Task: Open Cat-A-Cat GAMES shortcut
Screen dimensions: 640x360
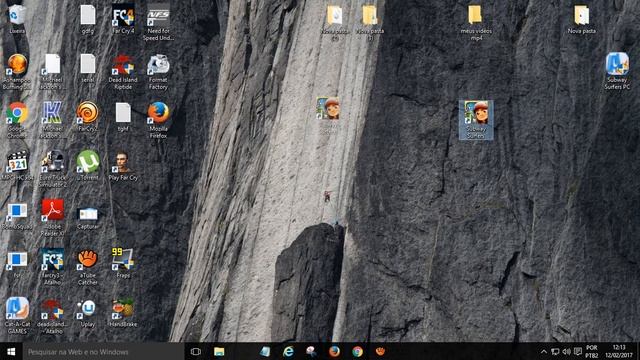Action: (17, 316)
